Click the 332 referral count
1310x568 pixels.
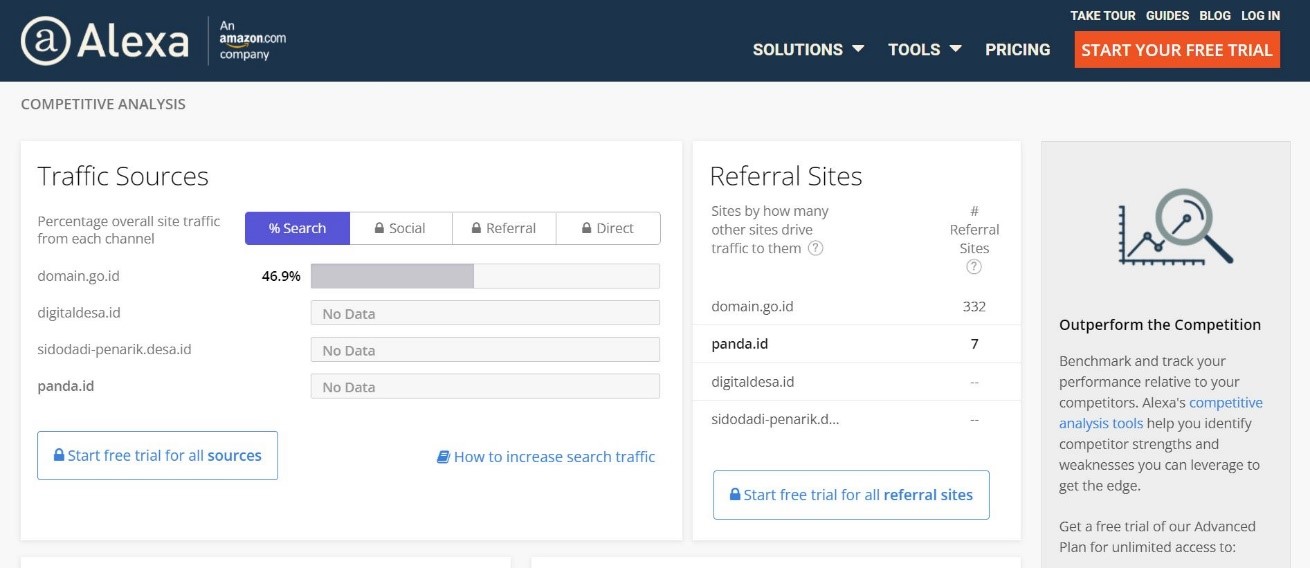[x=974, y=306]
